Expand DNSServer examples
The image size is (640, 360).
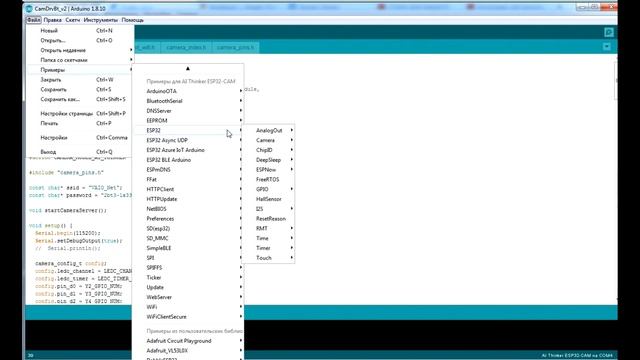188,111
